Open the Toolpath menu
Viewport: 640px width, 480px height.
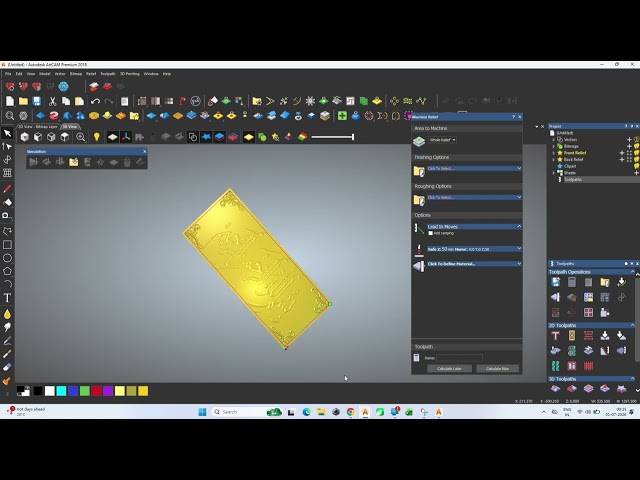coord(108,74)
